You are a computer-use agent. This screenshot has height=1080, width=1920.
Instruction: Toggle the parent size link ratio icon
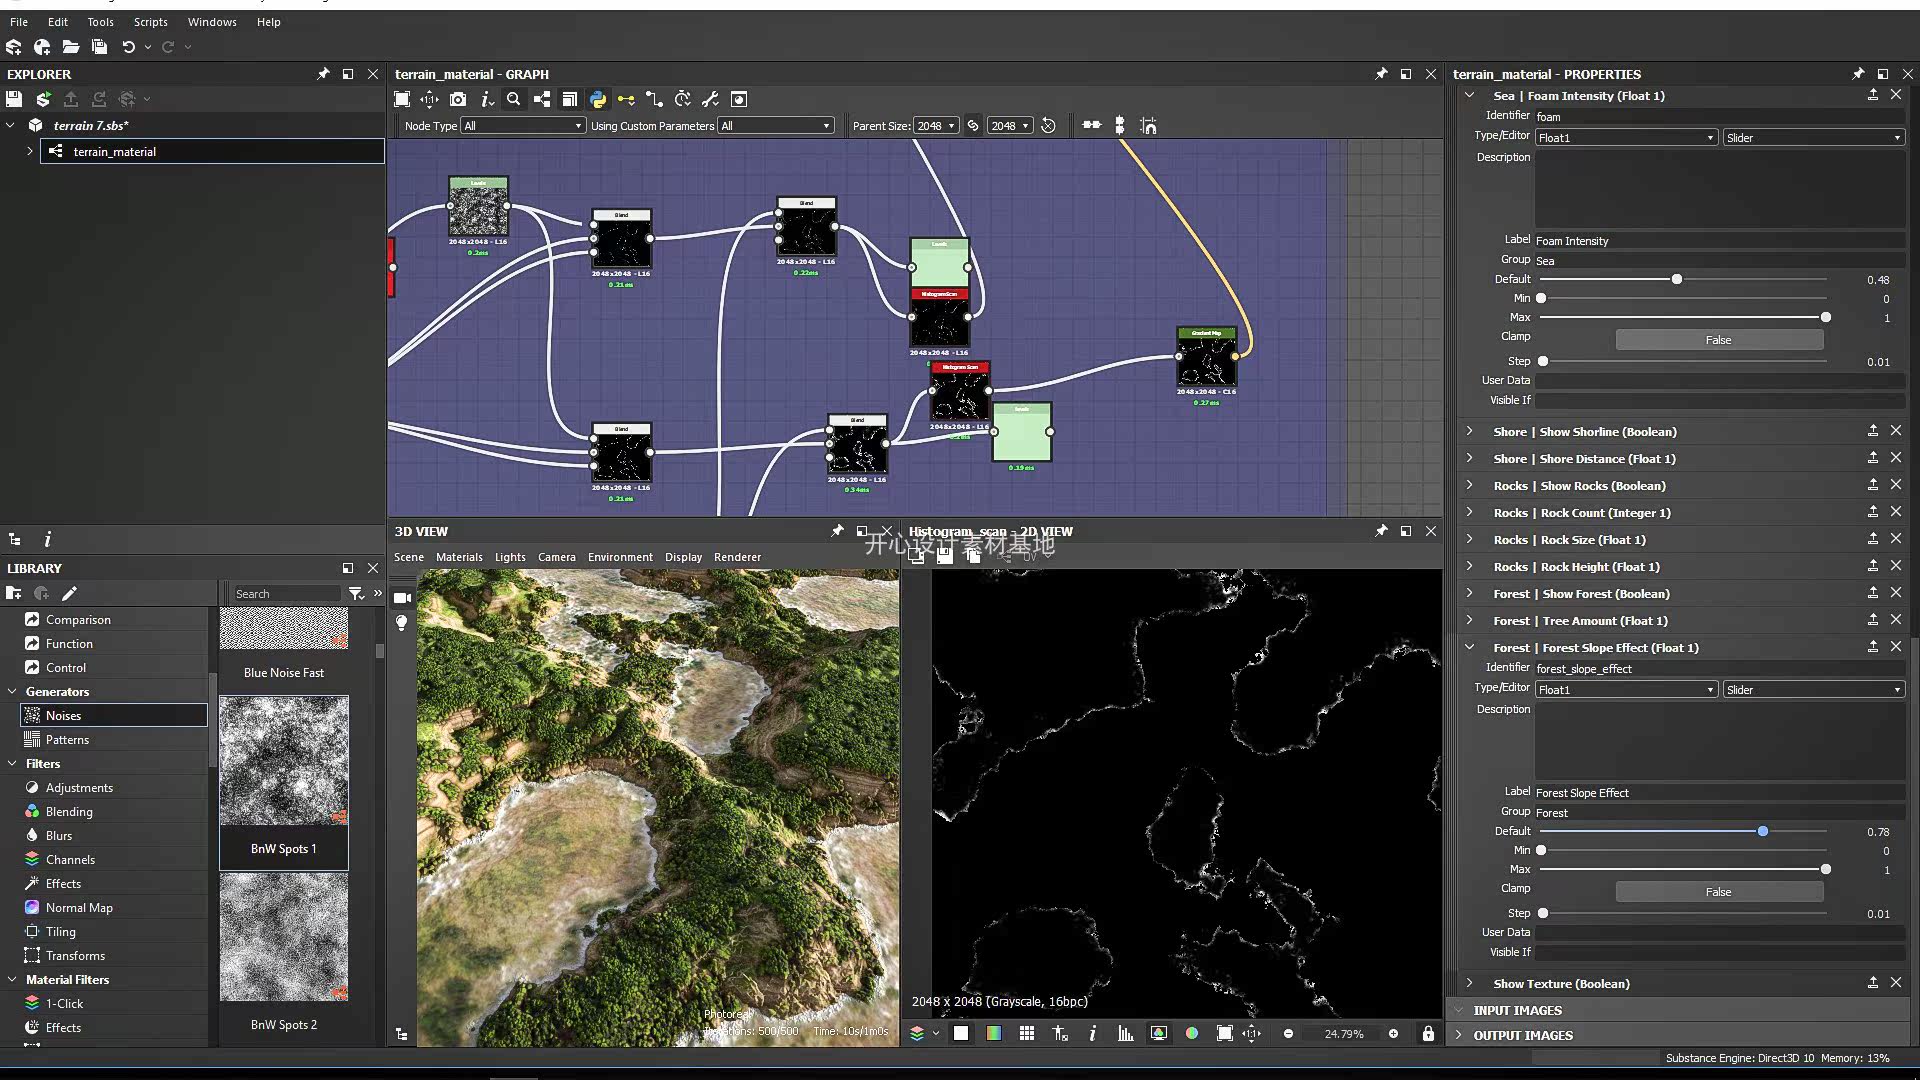[x=972, y=126]
